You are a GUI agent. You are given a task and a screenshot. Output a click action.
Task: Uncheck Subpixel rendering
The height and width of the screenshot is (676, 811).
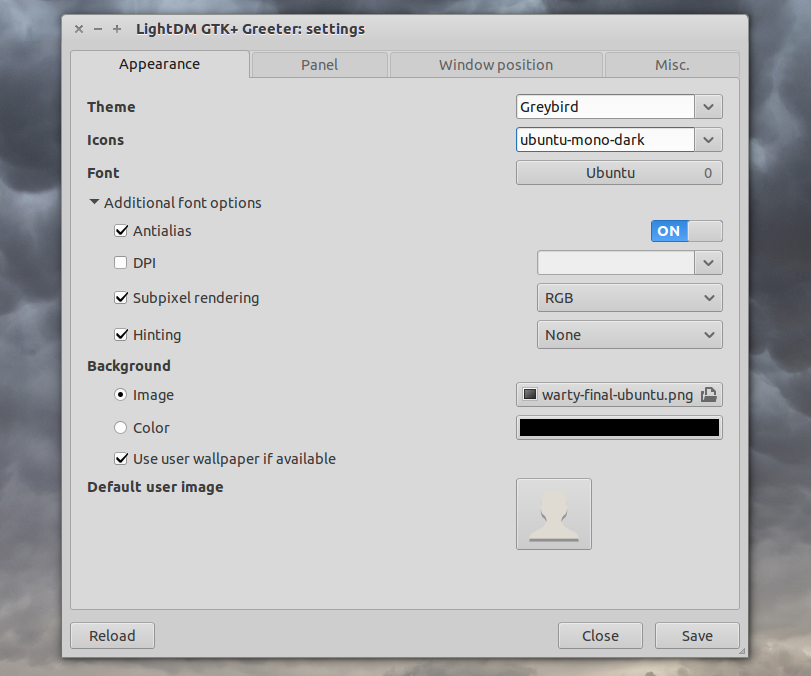point(121,297)
